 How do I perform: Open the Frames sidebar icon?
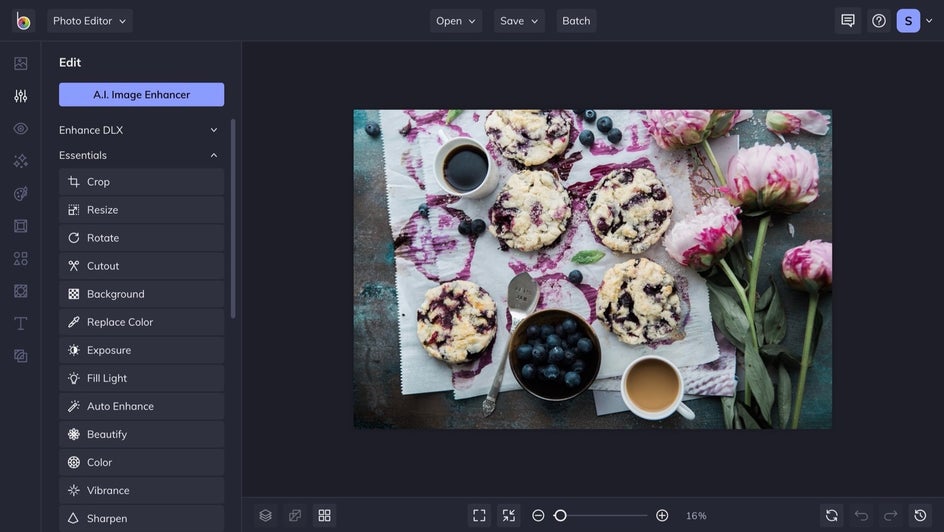(20, 226)
